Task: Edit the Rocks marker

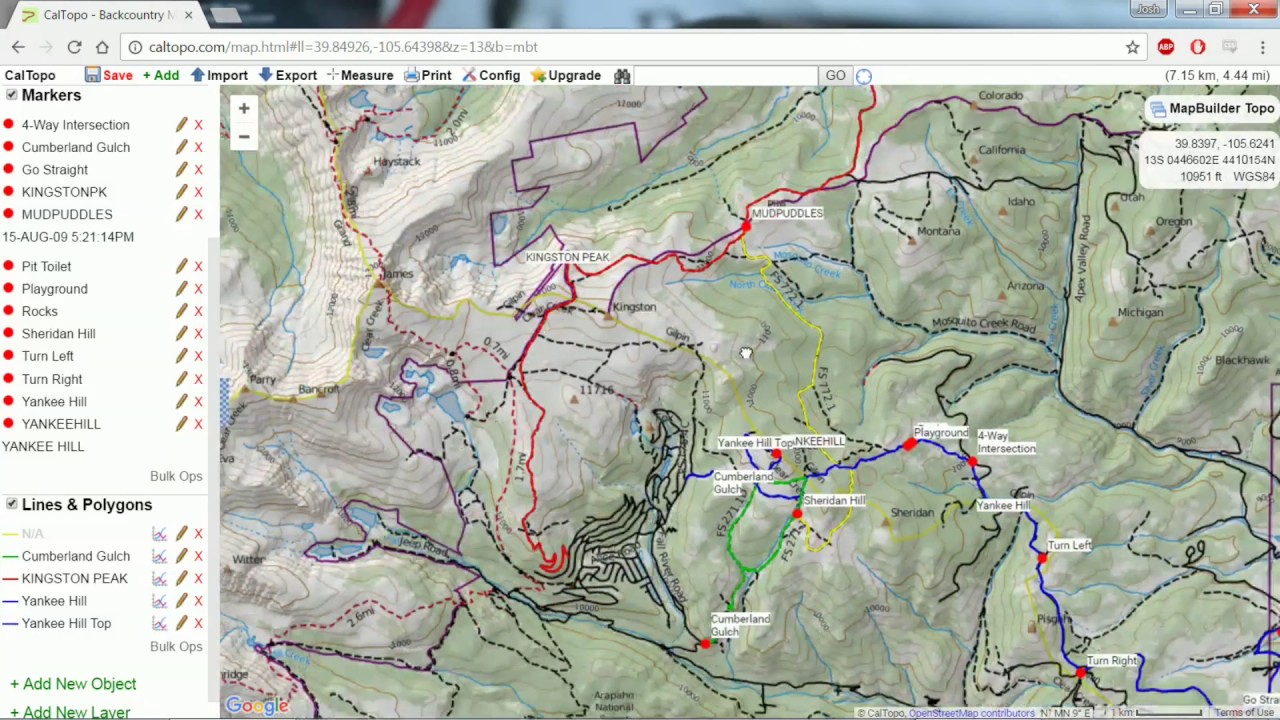Action: point(181,311)
